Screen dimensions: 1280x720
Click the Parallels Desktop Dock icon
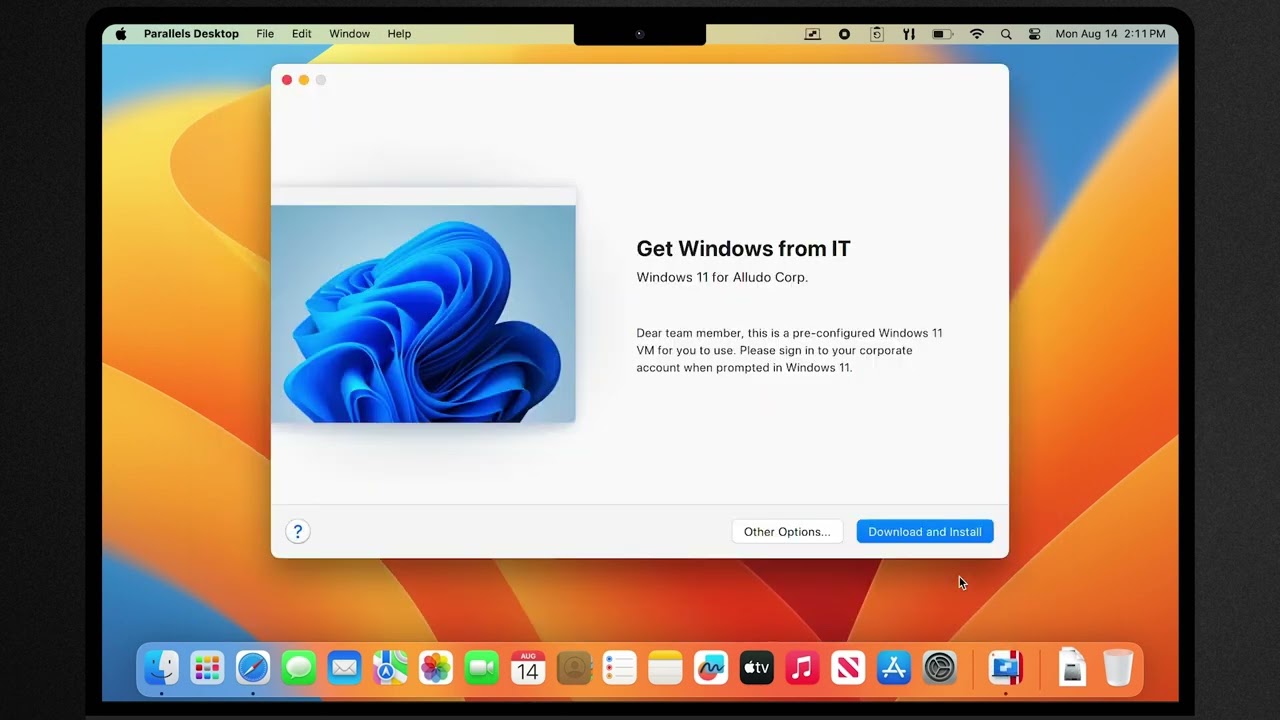coord(1006,667)
